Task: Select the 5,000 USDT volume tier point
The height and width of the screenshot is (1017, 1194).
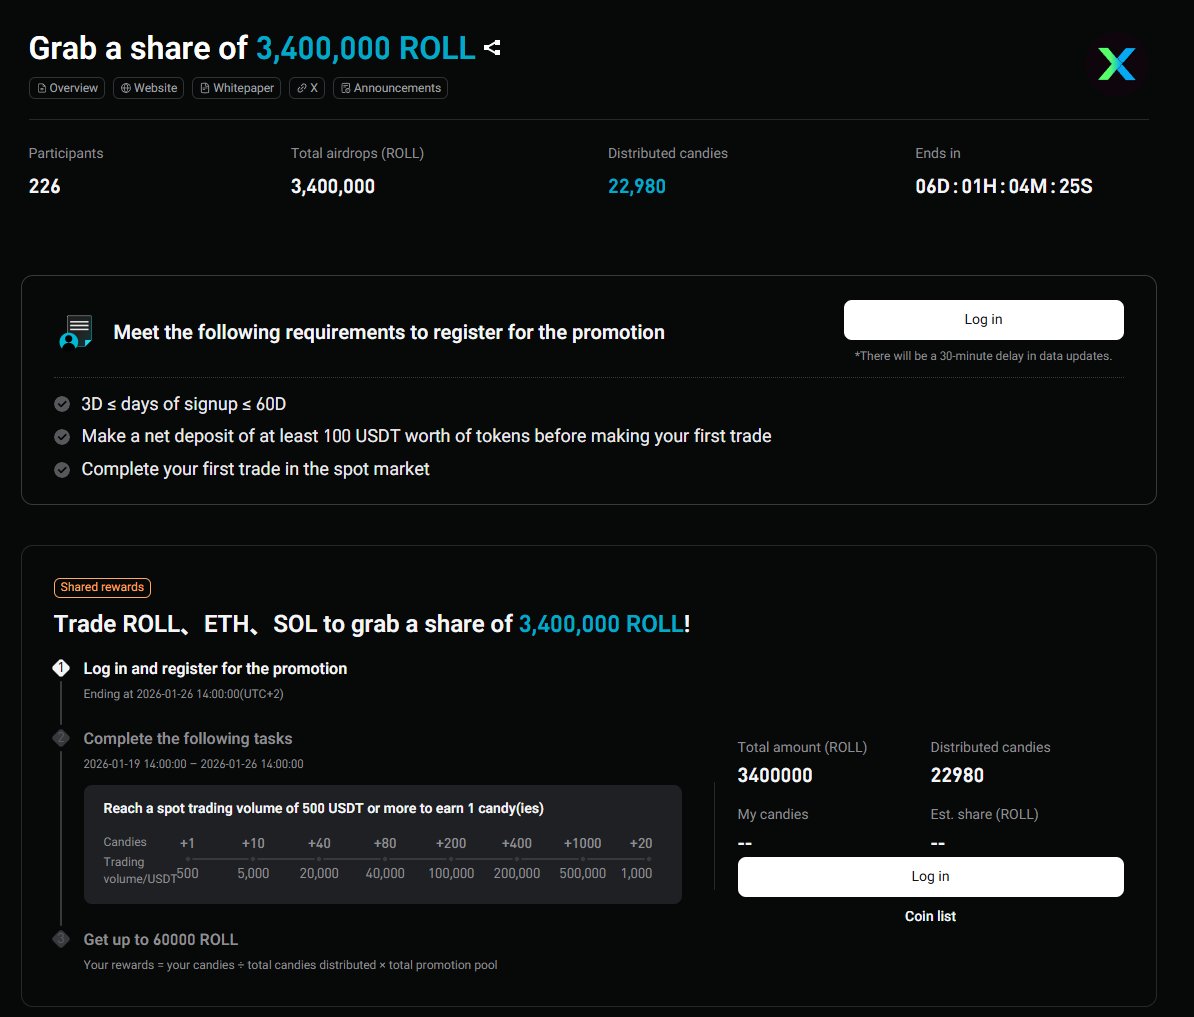Action: tap(253, 859)
